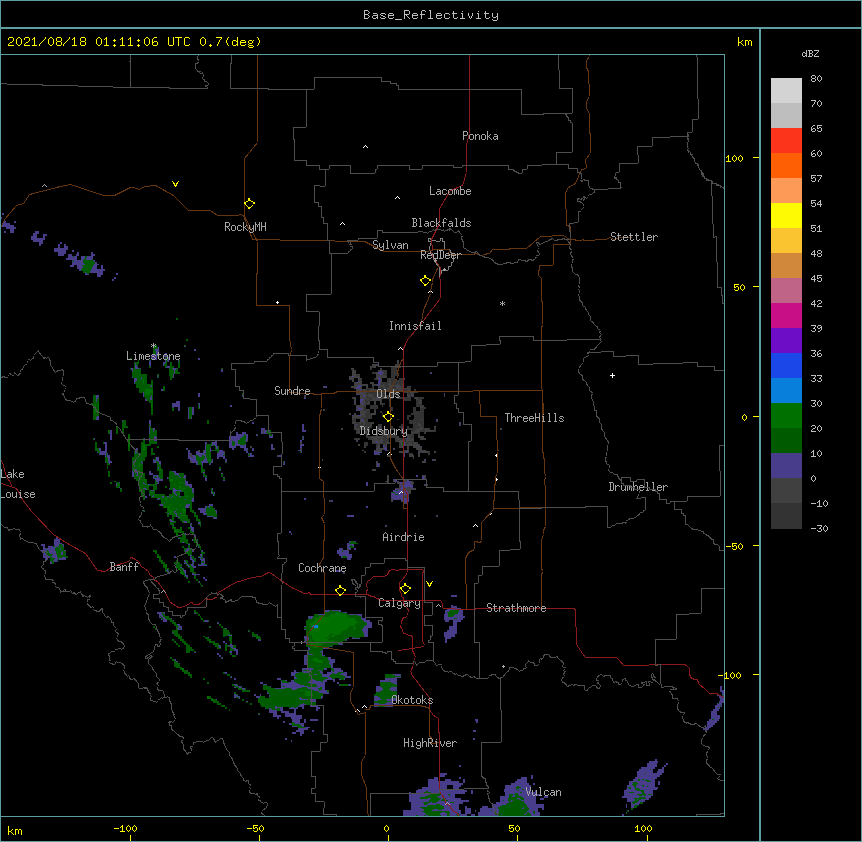The image size is (862, 842).
Task: Select the Olds label
Action: pos(388,394)
